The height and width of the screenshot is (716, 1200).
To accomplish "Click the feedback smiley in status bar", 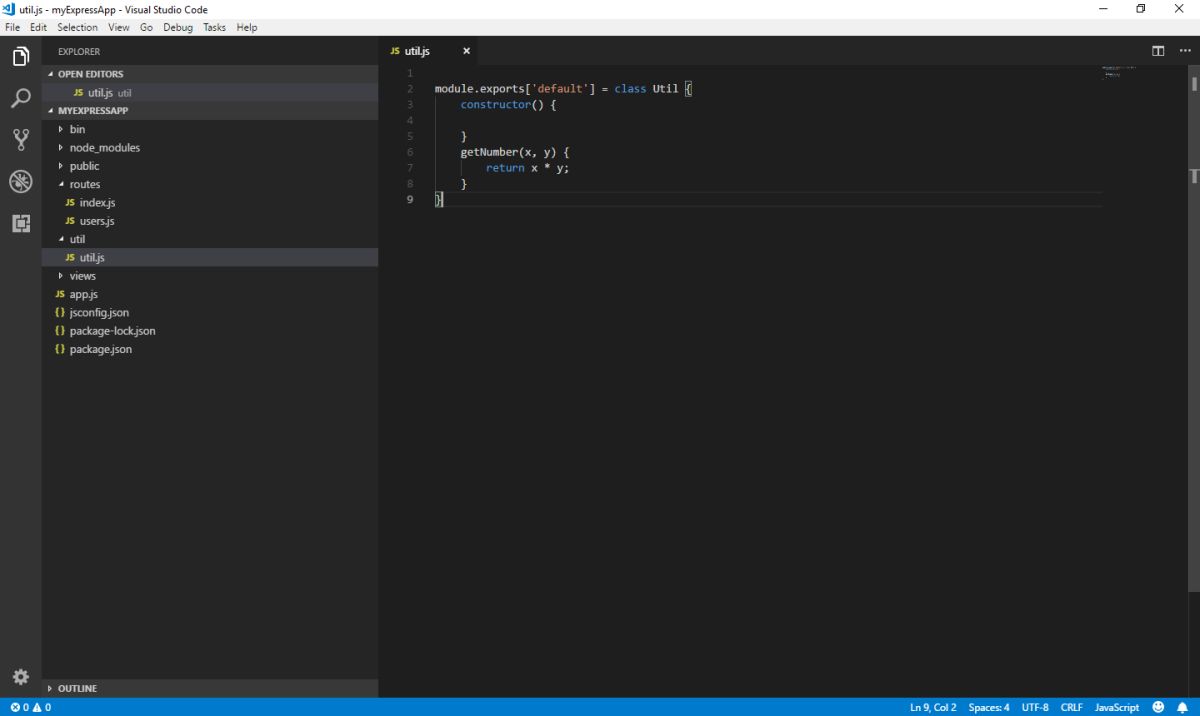I will point(1158,707).
